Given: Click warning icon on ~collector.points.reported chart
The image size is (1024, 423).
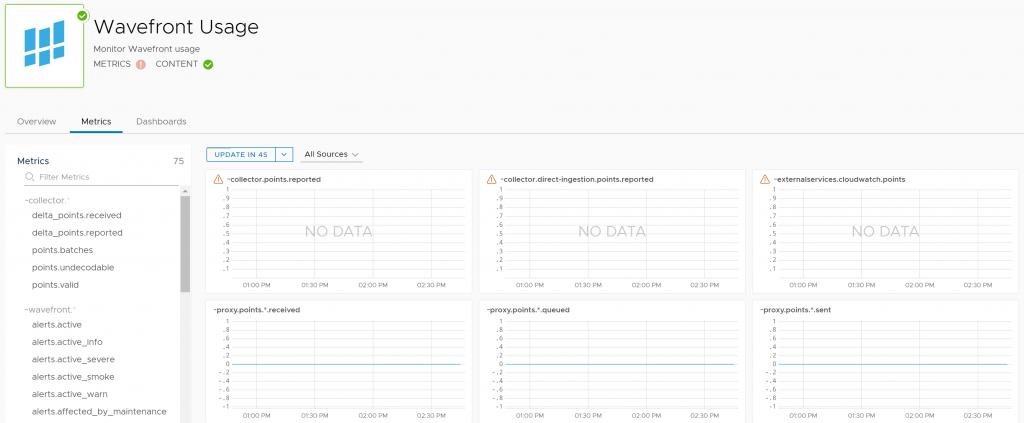Looking at the screenshot, I should point(218,179).
